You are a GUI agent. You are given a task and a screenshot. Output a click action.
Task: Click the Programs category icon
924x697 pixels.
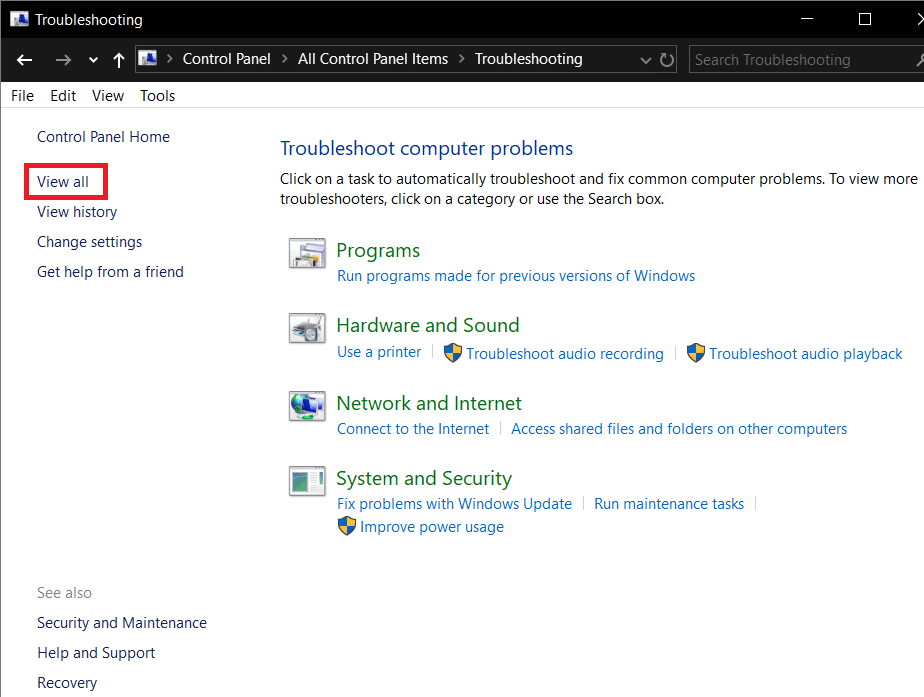[307, 254]
